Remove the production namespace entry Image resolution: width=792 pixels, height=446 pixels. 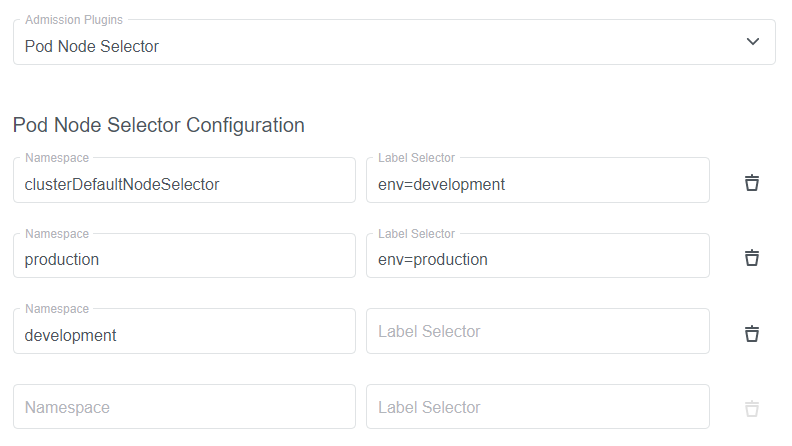click(752, 257)
